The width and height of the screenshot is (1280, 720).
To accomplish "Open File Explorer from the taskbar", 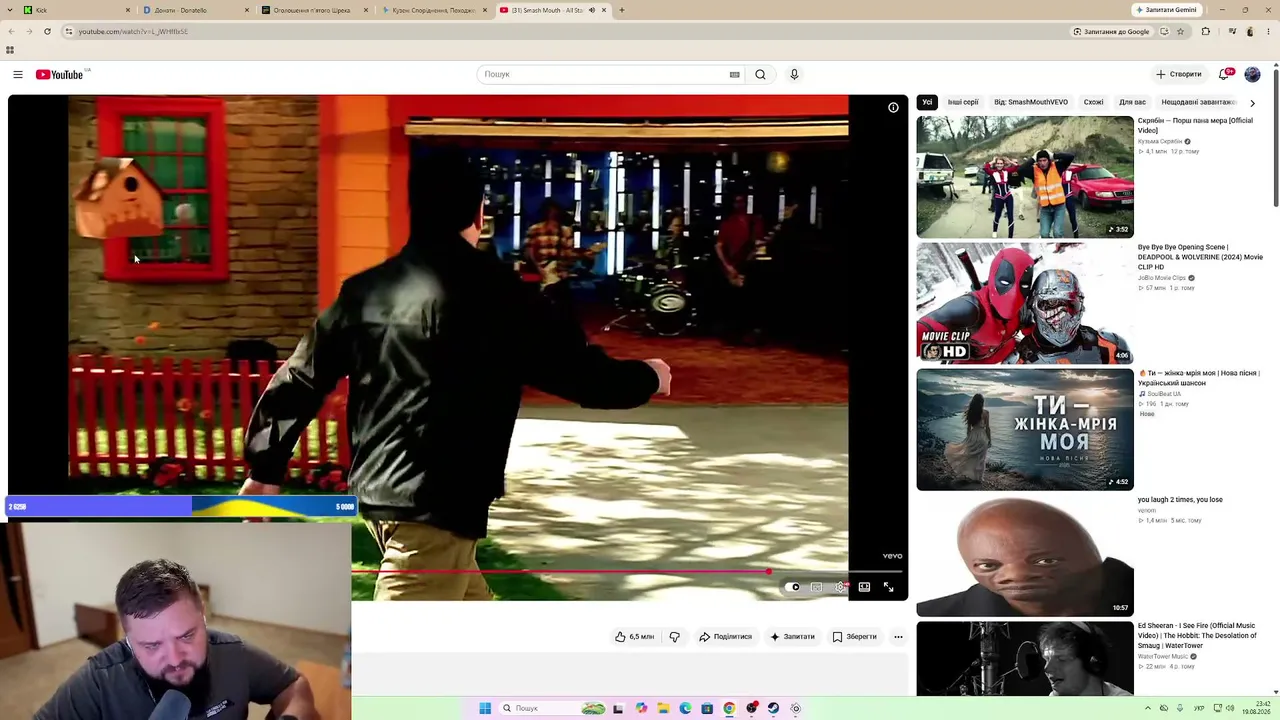I will [x=663, y=708].
